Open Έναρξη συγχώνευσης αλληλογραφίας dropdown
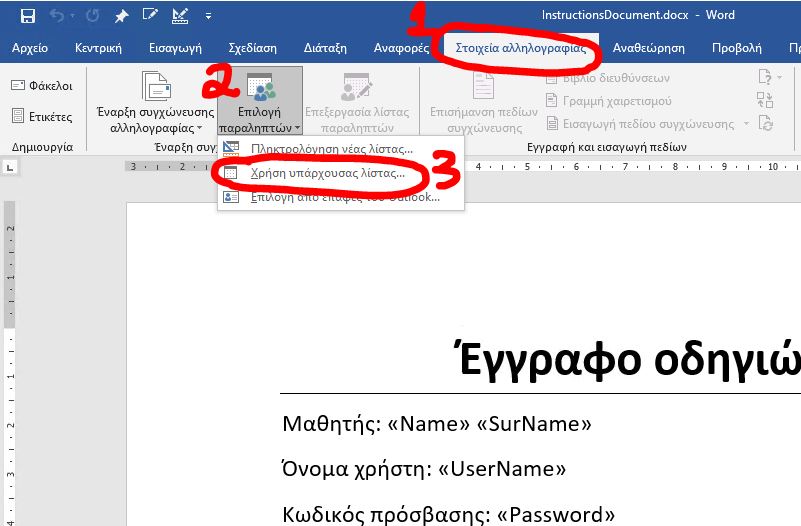This screenshot has width=801, height=526. point(155,102)
